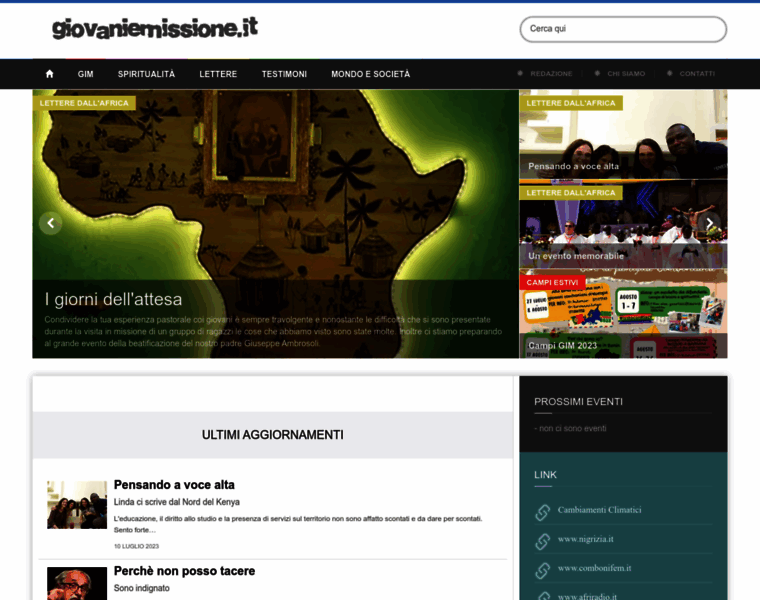This screenshot has height=600, width=760.
Task: Select the LETTERE DALL'AFRICA tag above the 'Pensando a voce alta' card
Action: click(571, 103)
